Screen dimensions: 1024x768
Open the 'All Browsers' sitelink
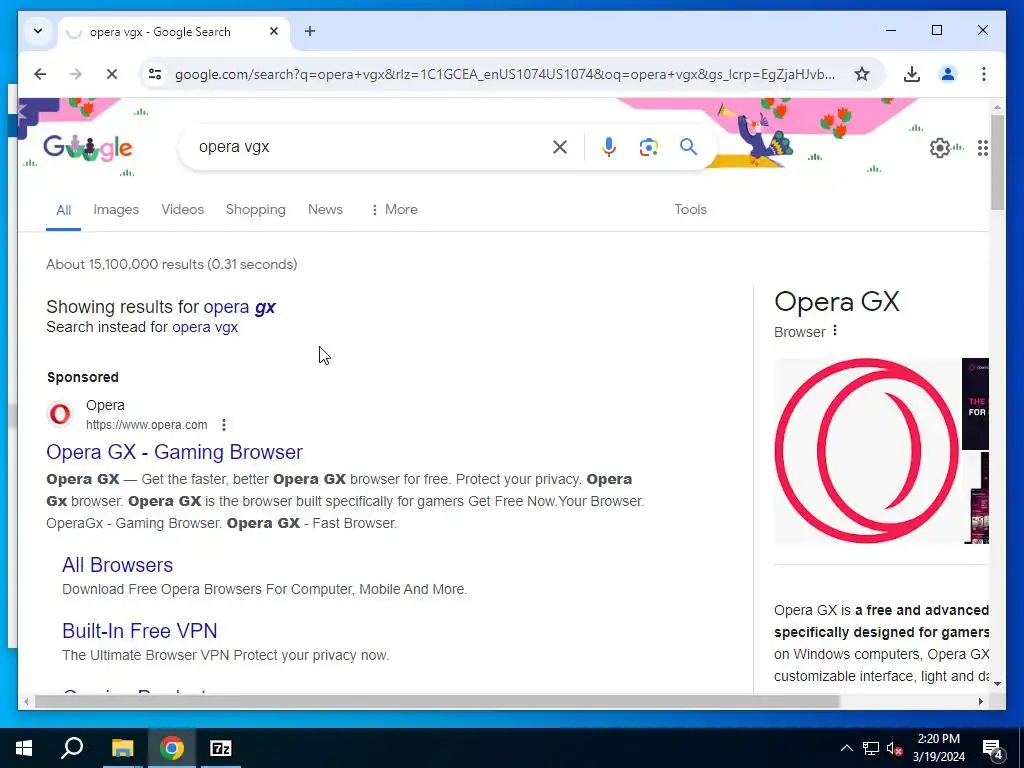point(118,565)
